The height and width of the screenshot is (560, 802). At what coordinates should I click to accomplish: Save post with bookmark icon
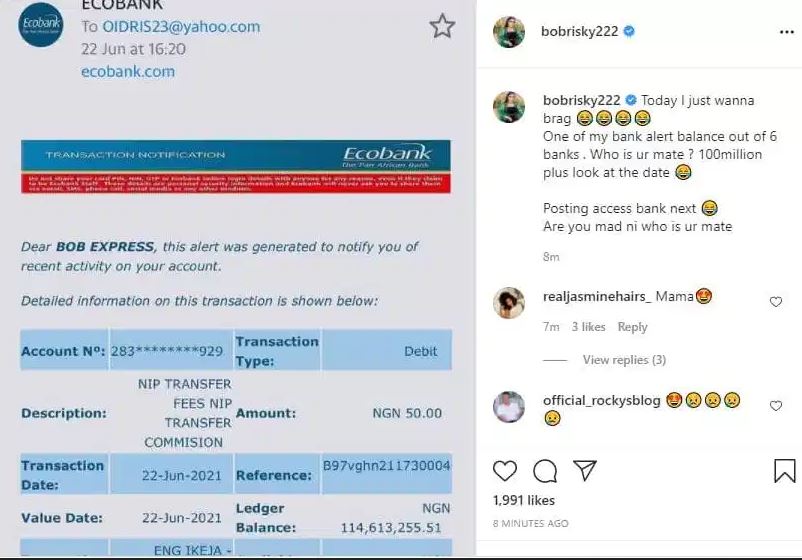[x=785, y=470]
